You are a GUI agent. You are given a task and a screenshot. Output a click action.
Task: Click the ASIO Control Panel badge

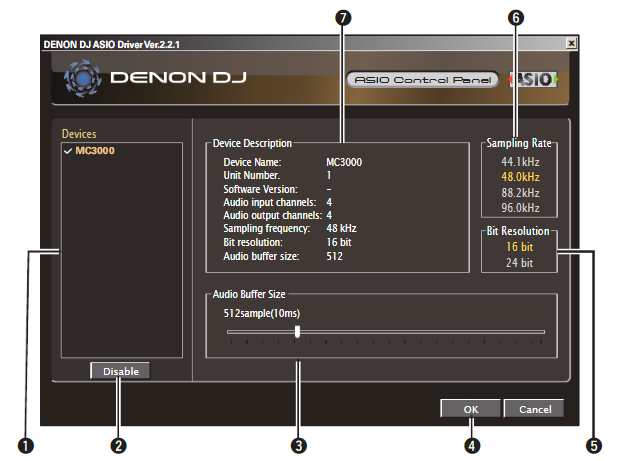pyautogui.click(x=422, y=80)
